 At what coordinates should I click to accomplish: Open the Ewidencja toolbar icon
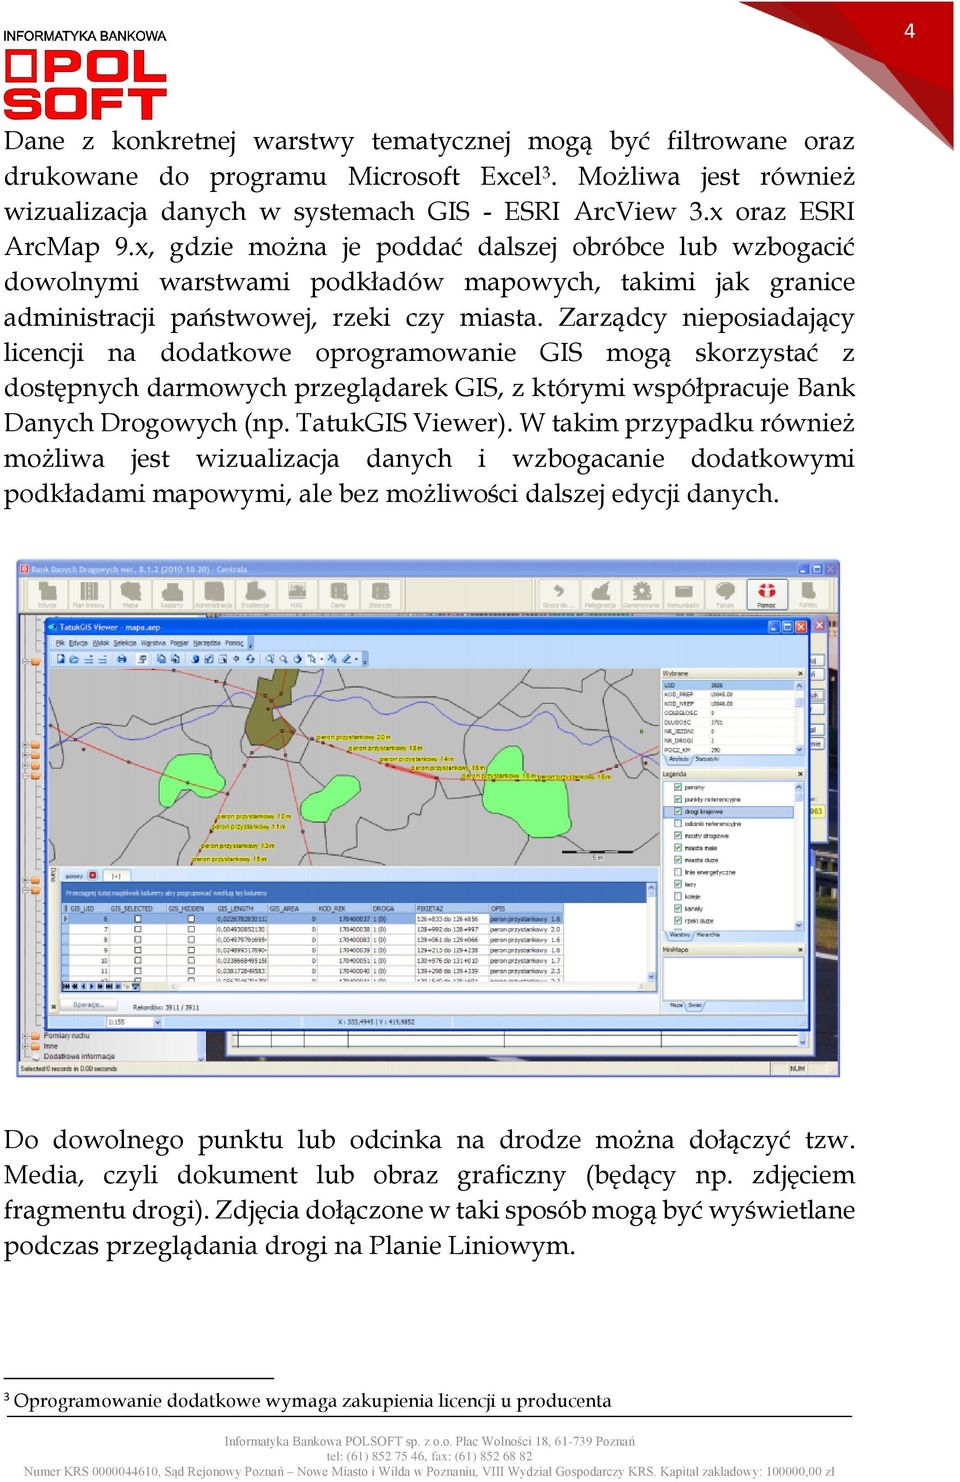click(x=255, y=594)
